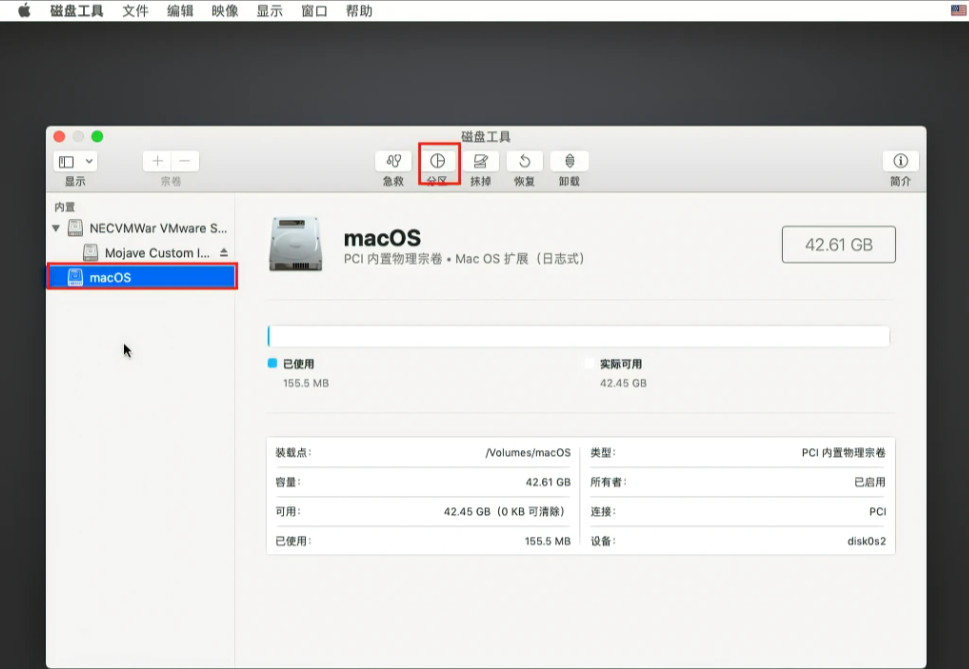969x669 pixels.
Task: Open the 文件 menu
Action: click(x=135, y=11)
